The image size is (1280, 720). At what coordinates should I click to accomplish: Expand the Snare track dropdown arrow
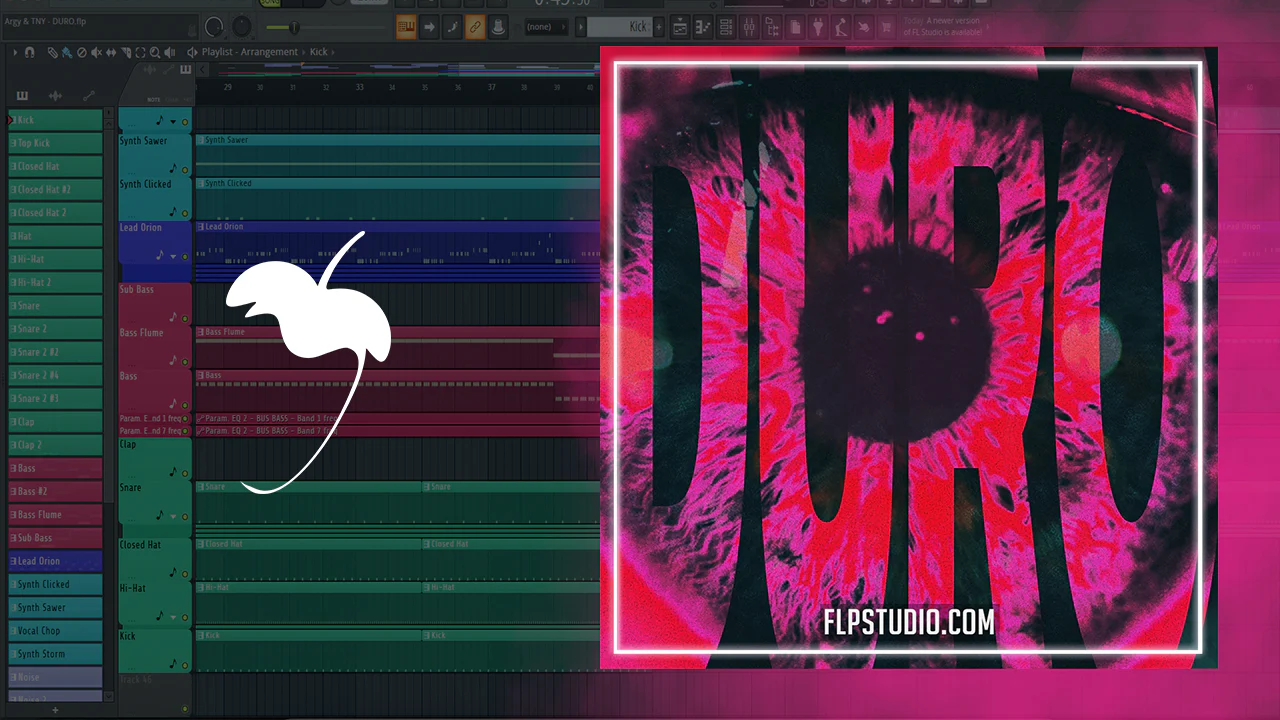[173, 517]
